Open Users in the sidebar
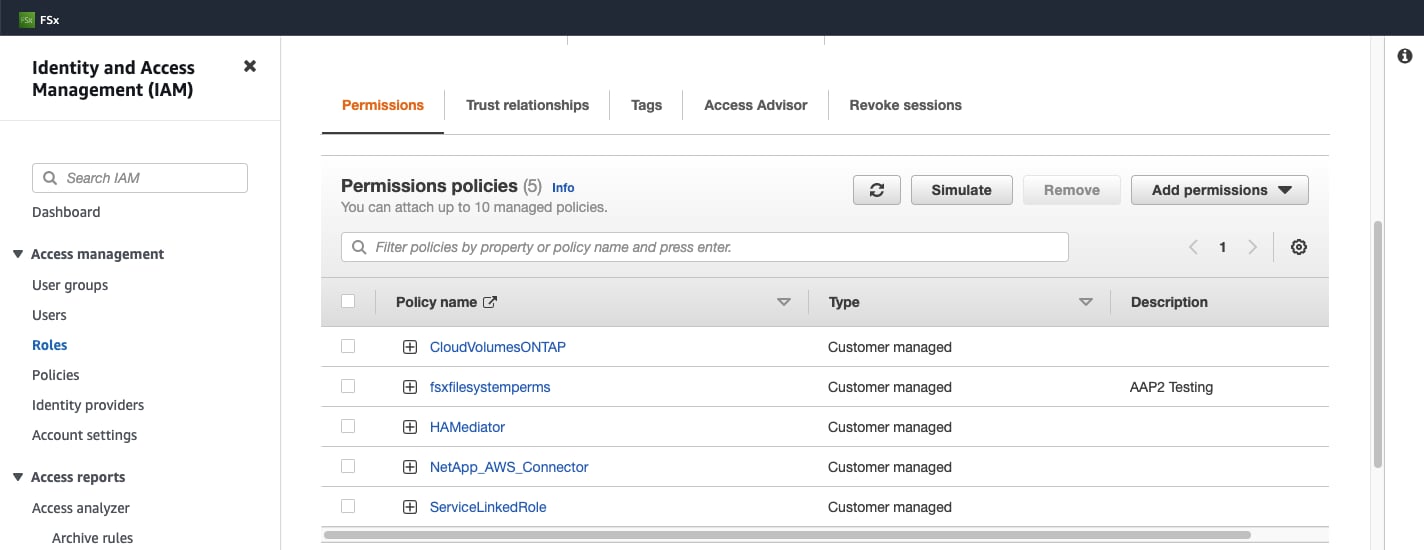 pyautogui.click(x=49, y=315)
